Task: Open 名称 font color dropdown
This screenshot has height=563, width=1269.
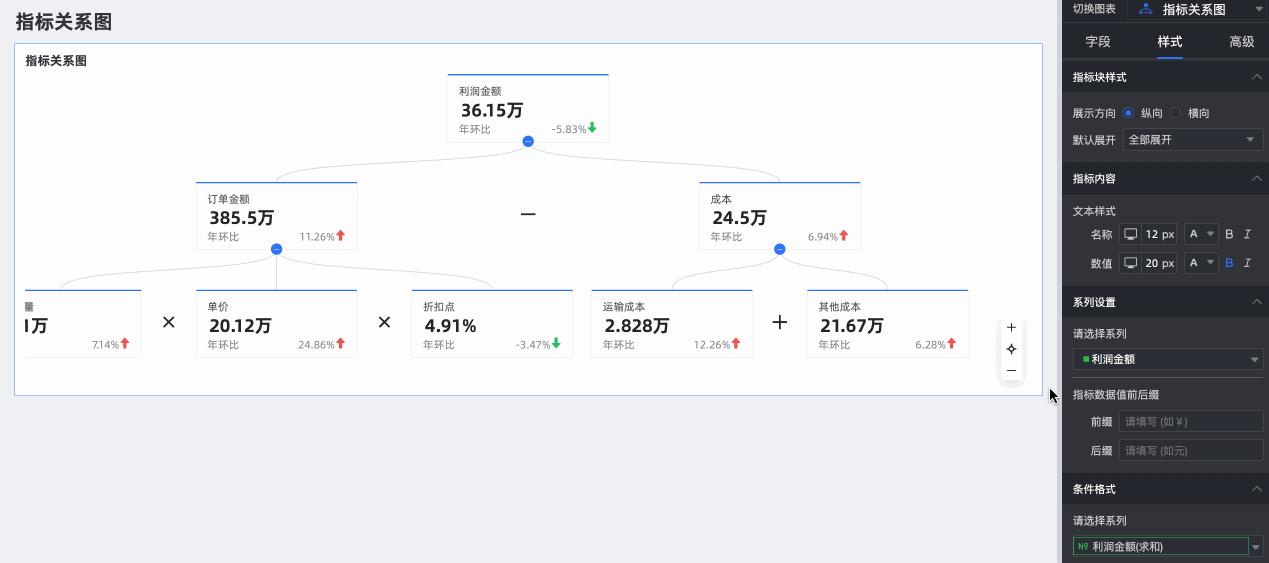Action: pos(1201,234)
